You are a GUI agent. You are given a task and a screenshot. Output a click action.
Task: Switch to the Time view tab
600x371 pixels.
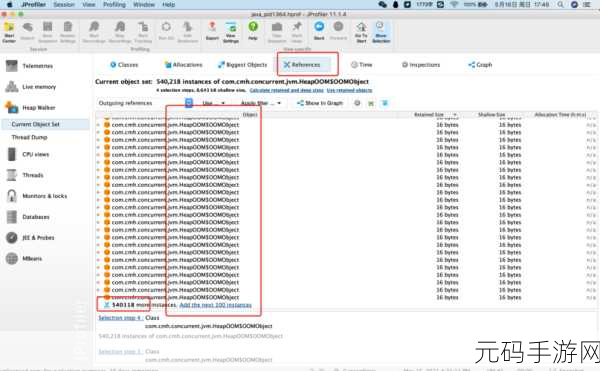point(362,65)
